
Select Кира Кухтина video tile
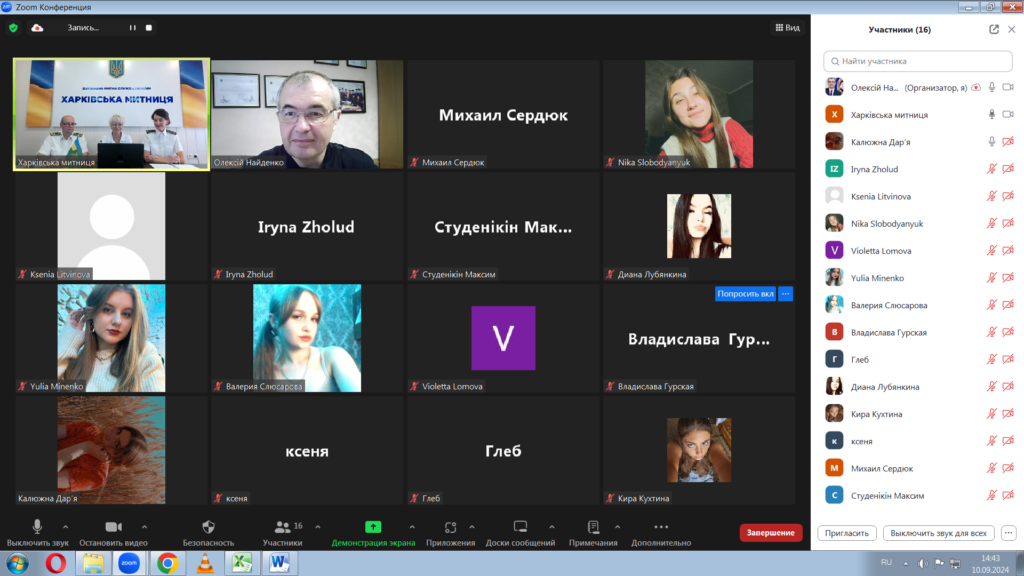(x=699, y=450)
